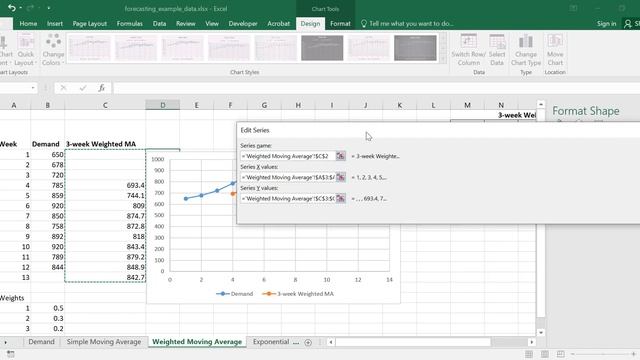Click the Move Chart icon
The image size is (640, 360).
555,50
